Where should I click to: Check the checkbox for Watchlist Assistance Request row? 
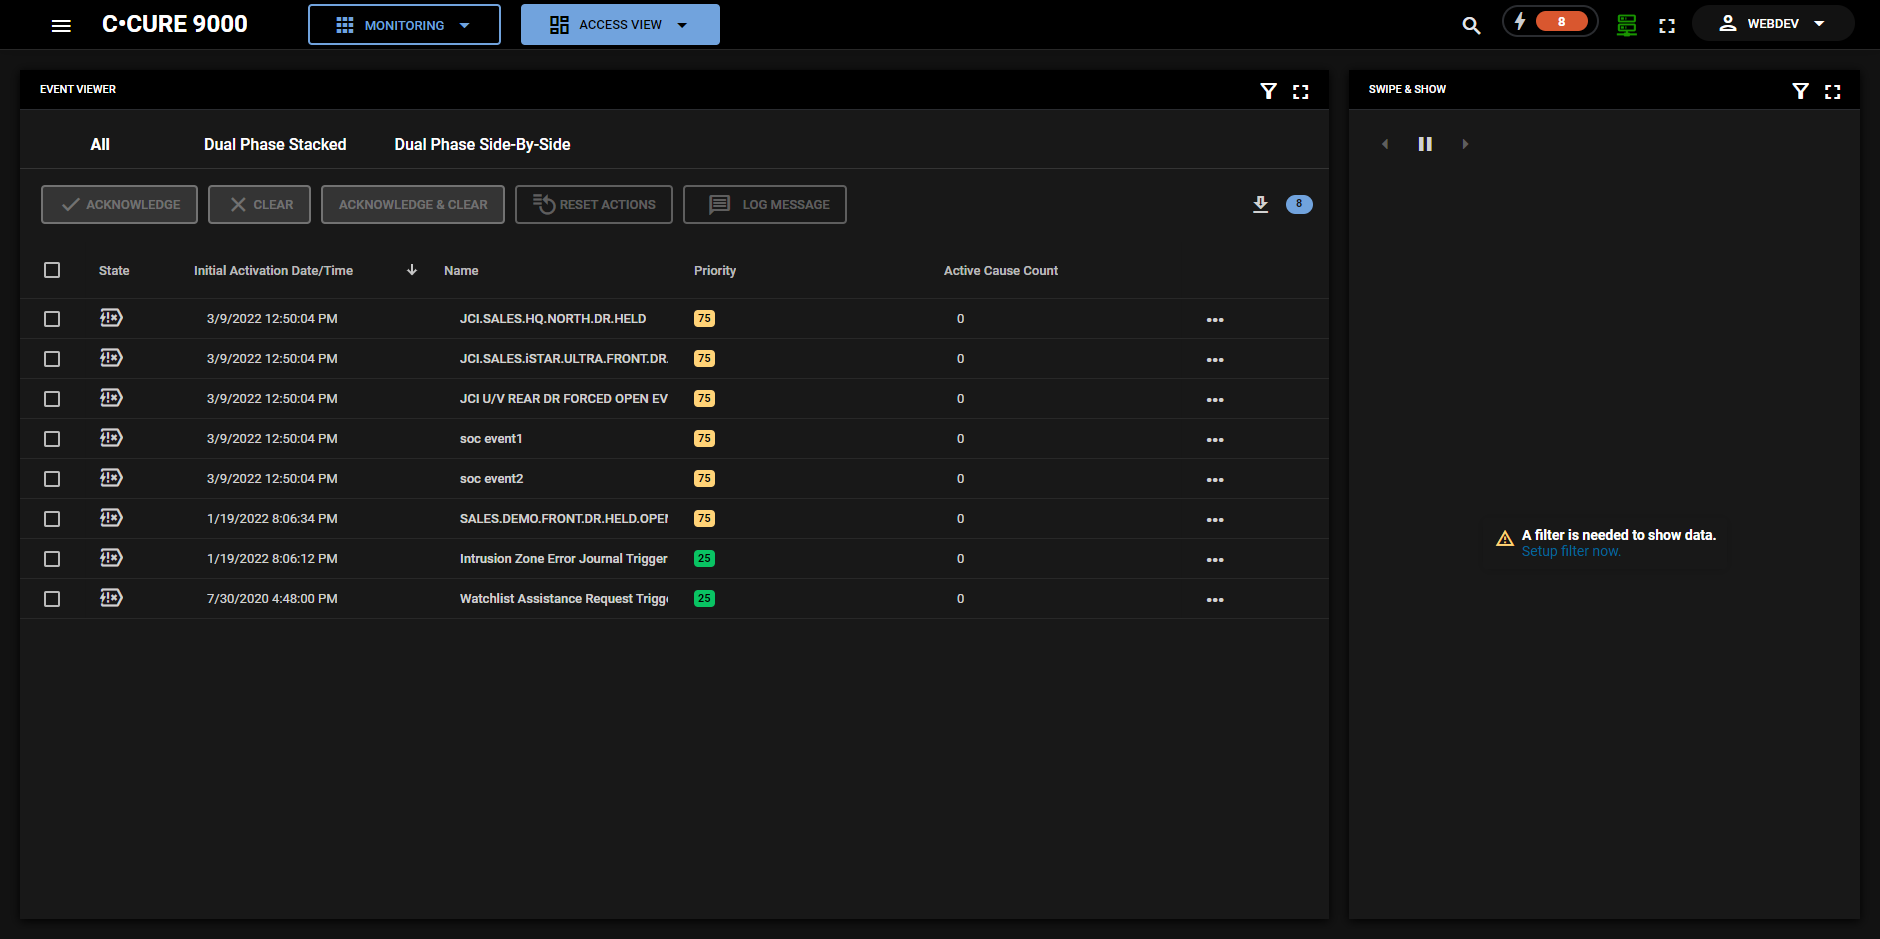(52, 598)
